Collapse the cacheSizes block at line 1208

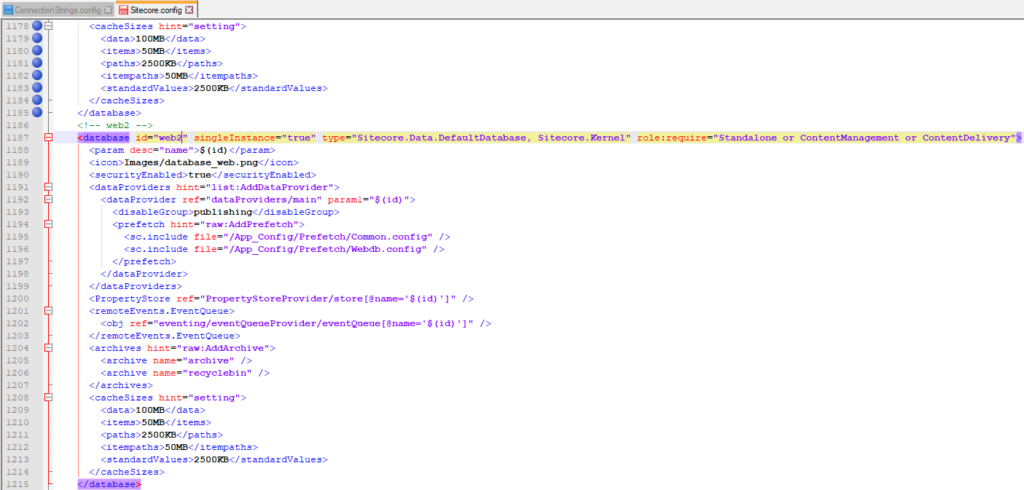coord(48,398)
